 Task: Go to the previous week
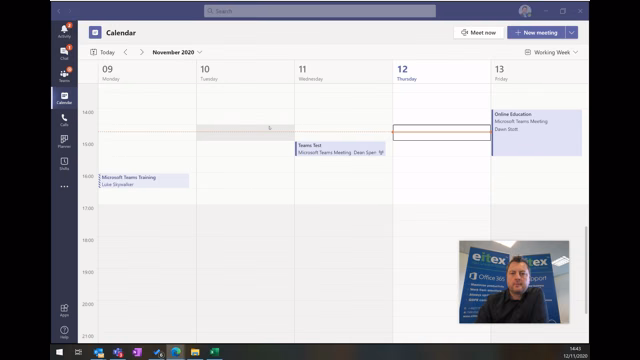coord(126,52)
